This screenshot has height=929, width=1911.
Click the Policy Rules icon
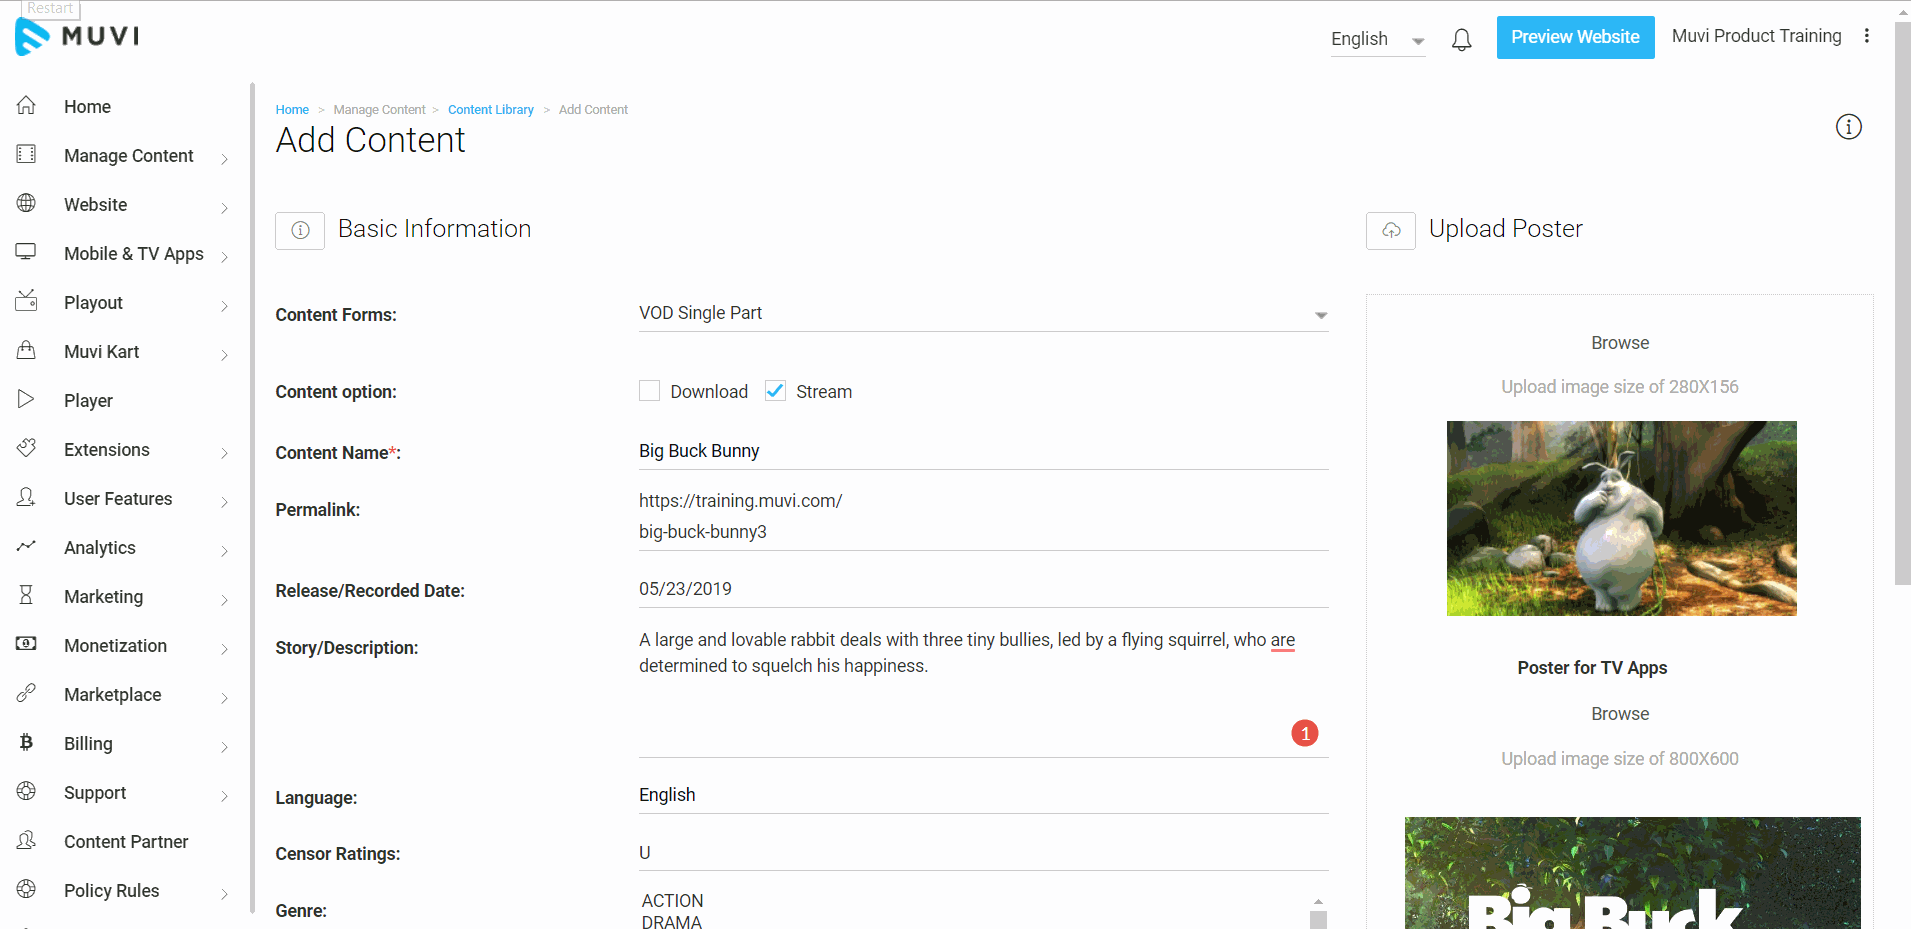(26, 889)
